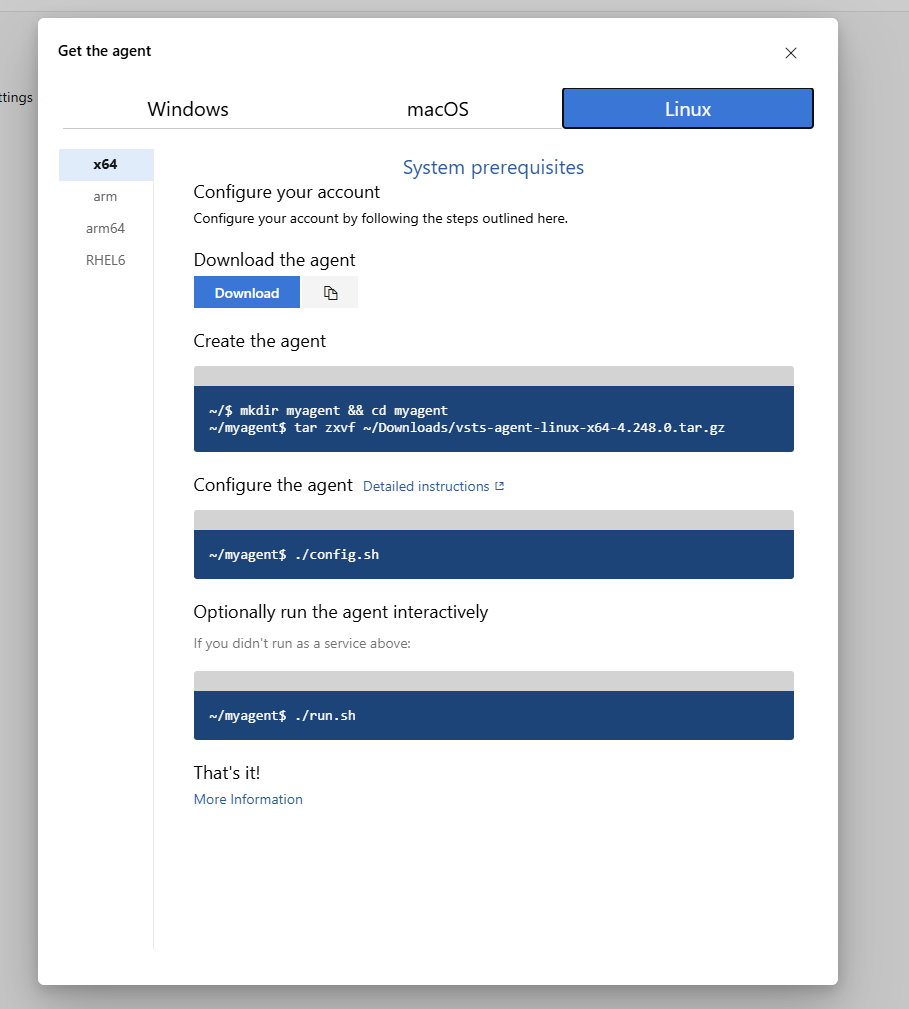Viewport: 909px width, 1009px height.
Task: Click the Optionally run the agent interactively heading
Action: pos(340,612)
